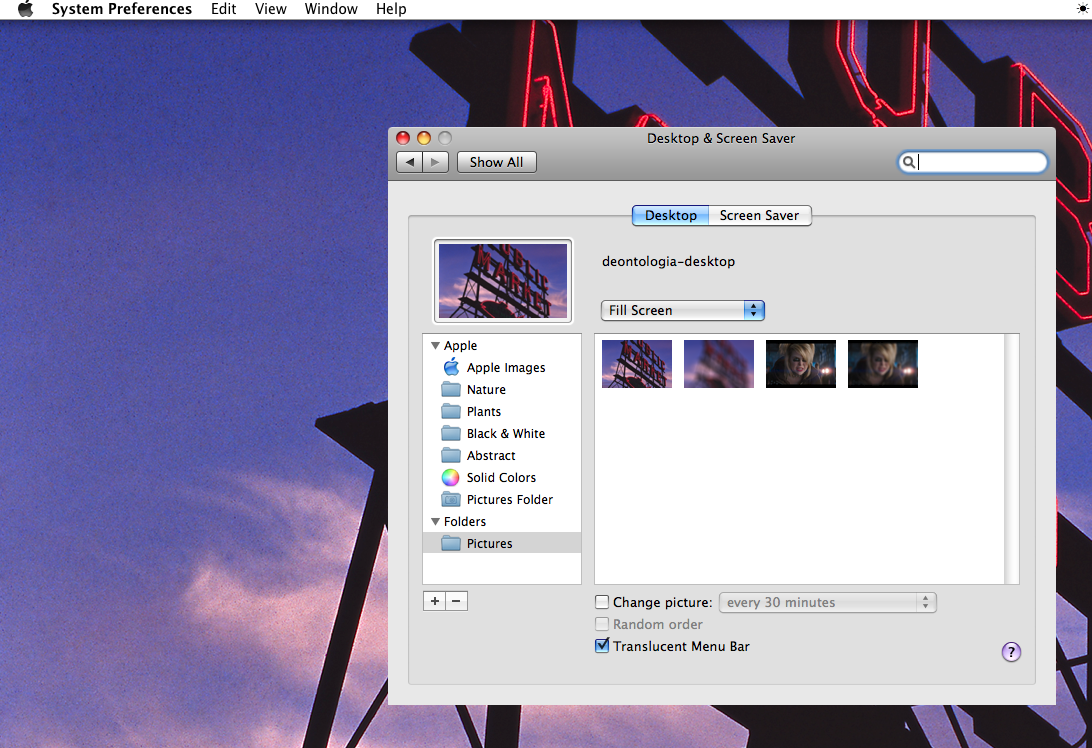Open the System Preferences menu

[121, 9]
